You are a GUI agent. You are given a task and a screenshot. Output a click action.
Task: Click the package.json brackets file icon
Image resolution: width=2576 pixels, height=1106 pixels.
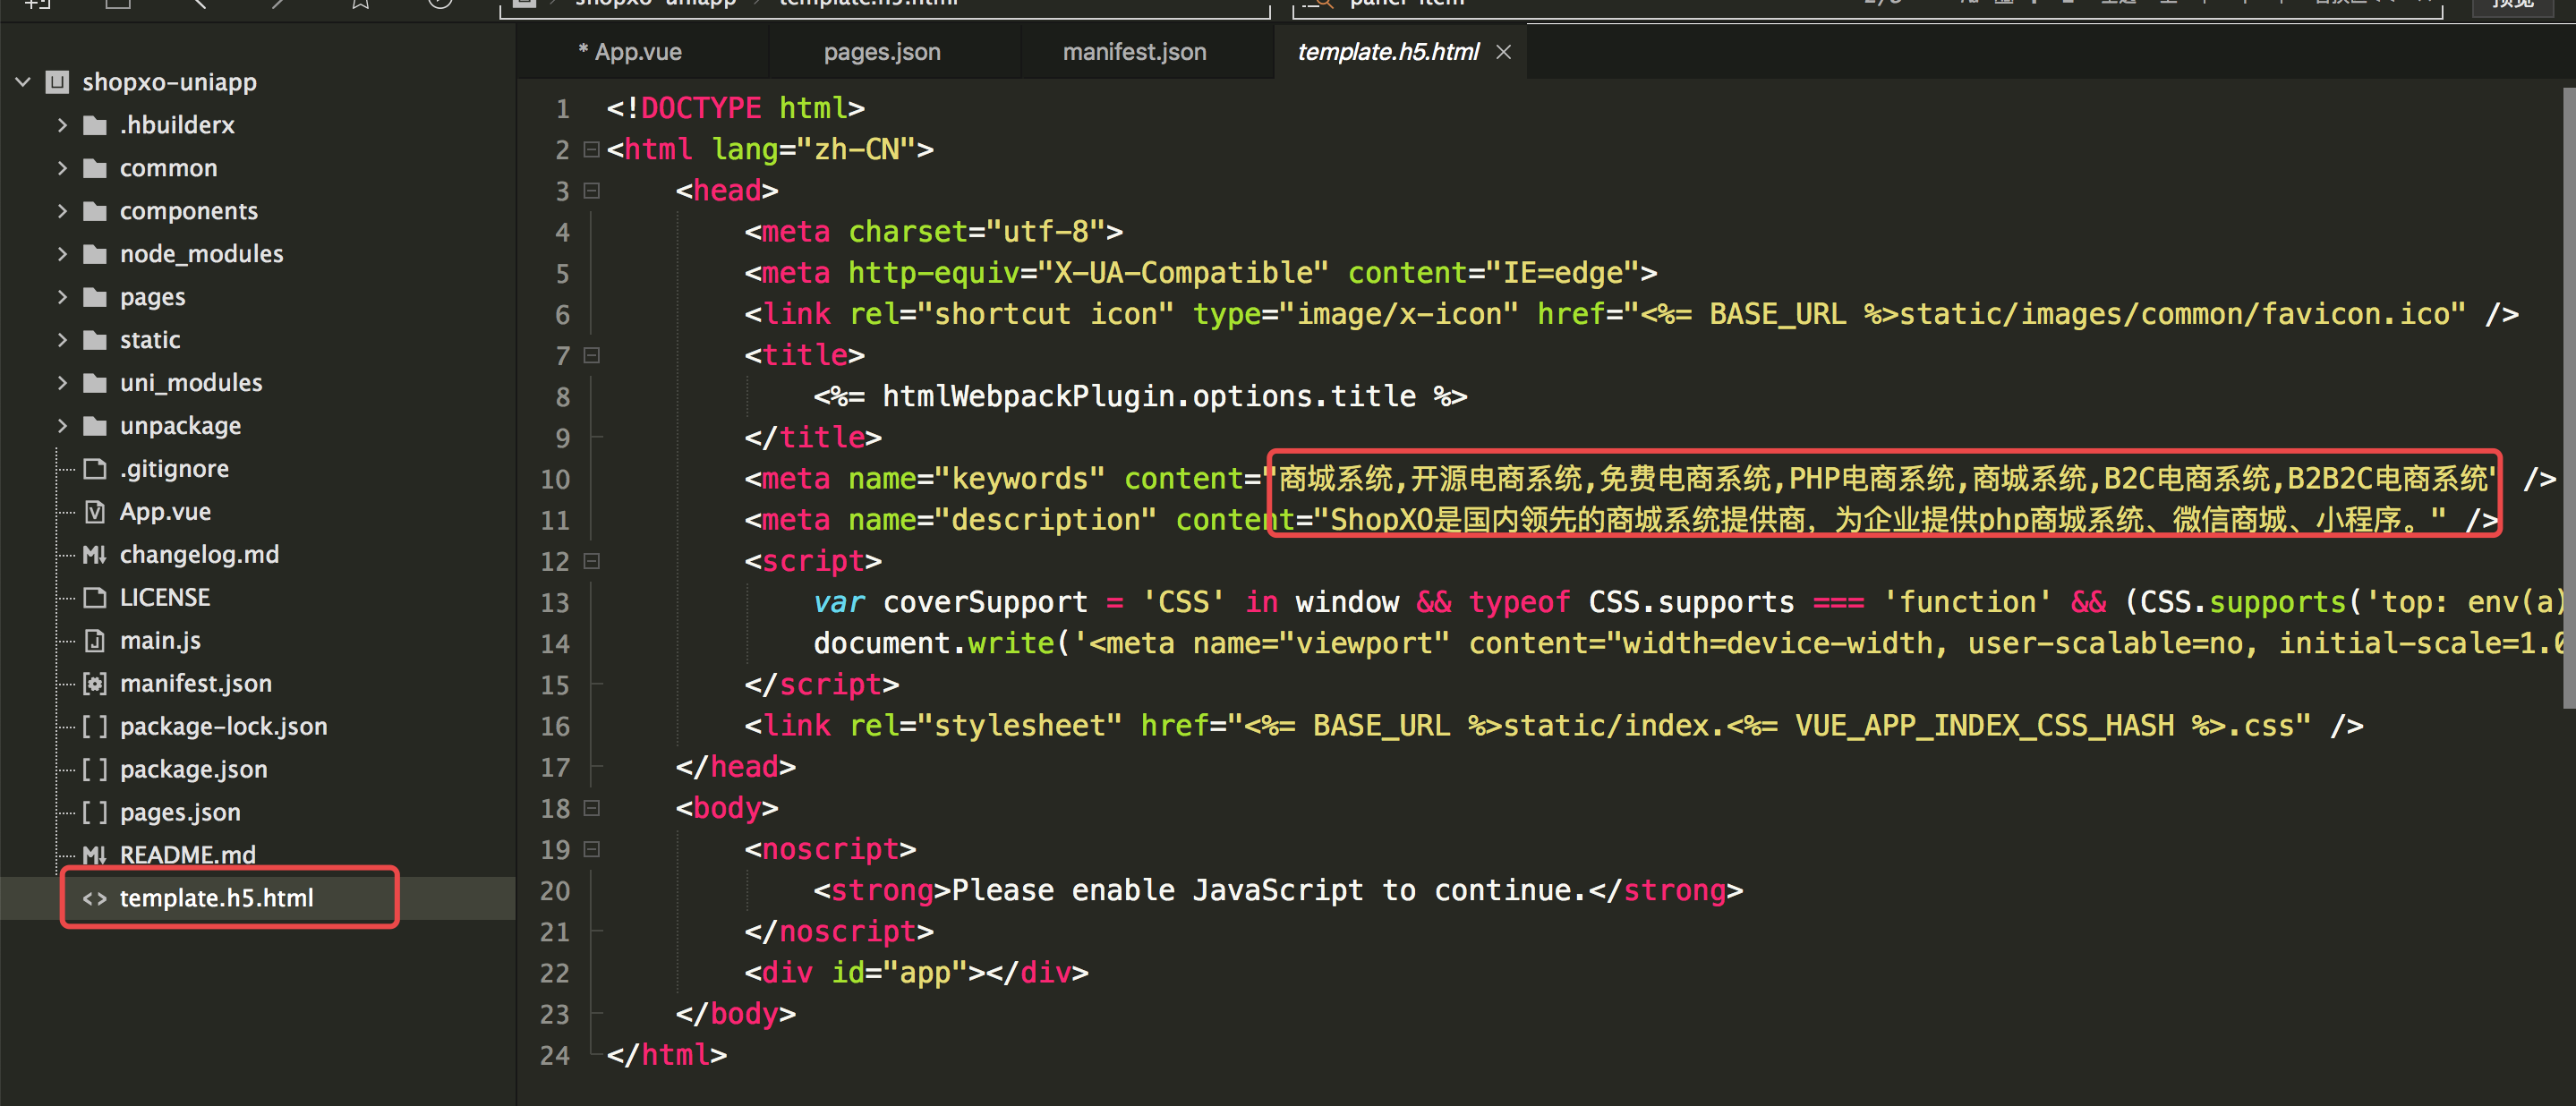(x=95, y=770)
